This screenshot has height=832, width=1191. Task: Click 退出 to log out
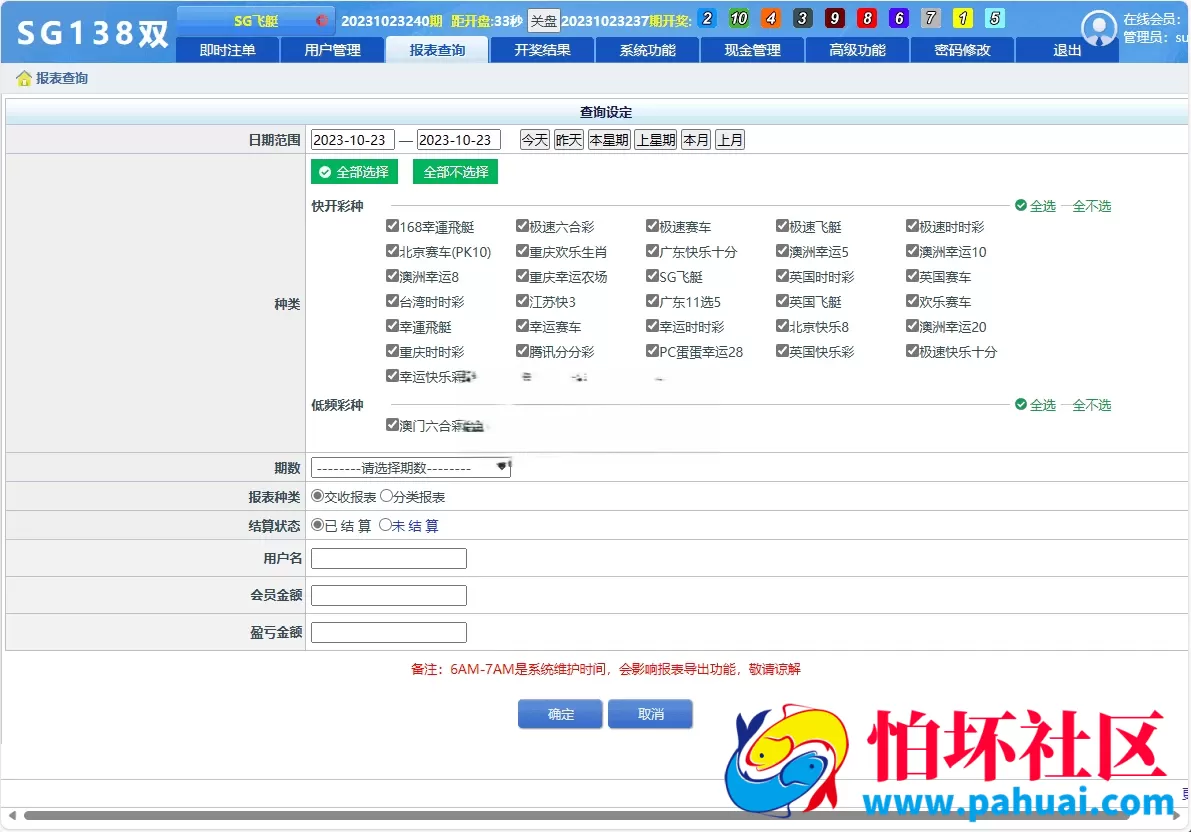pos(1066,50)
